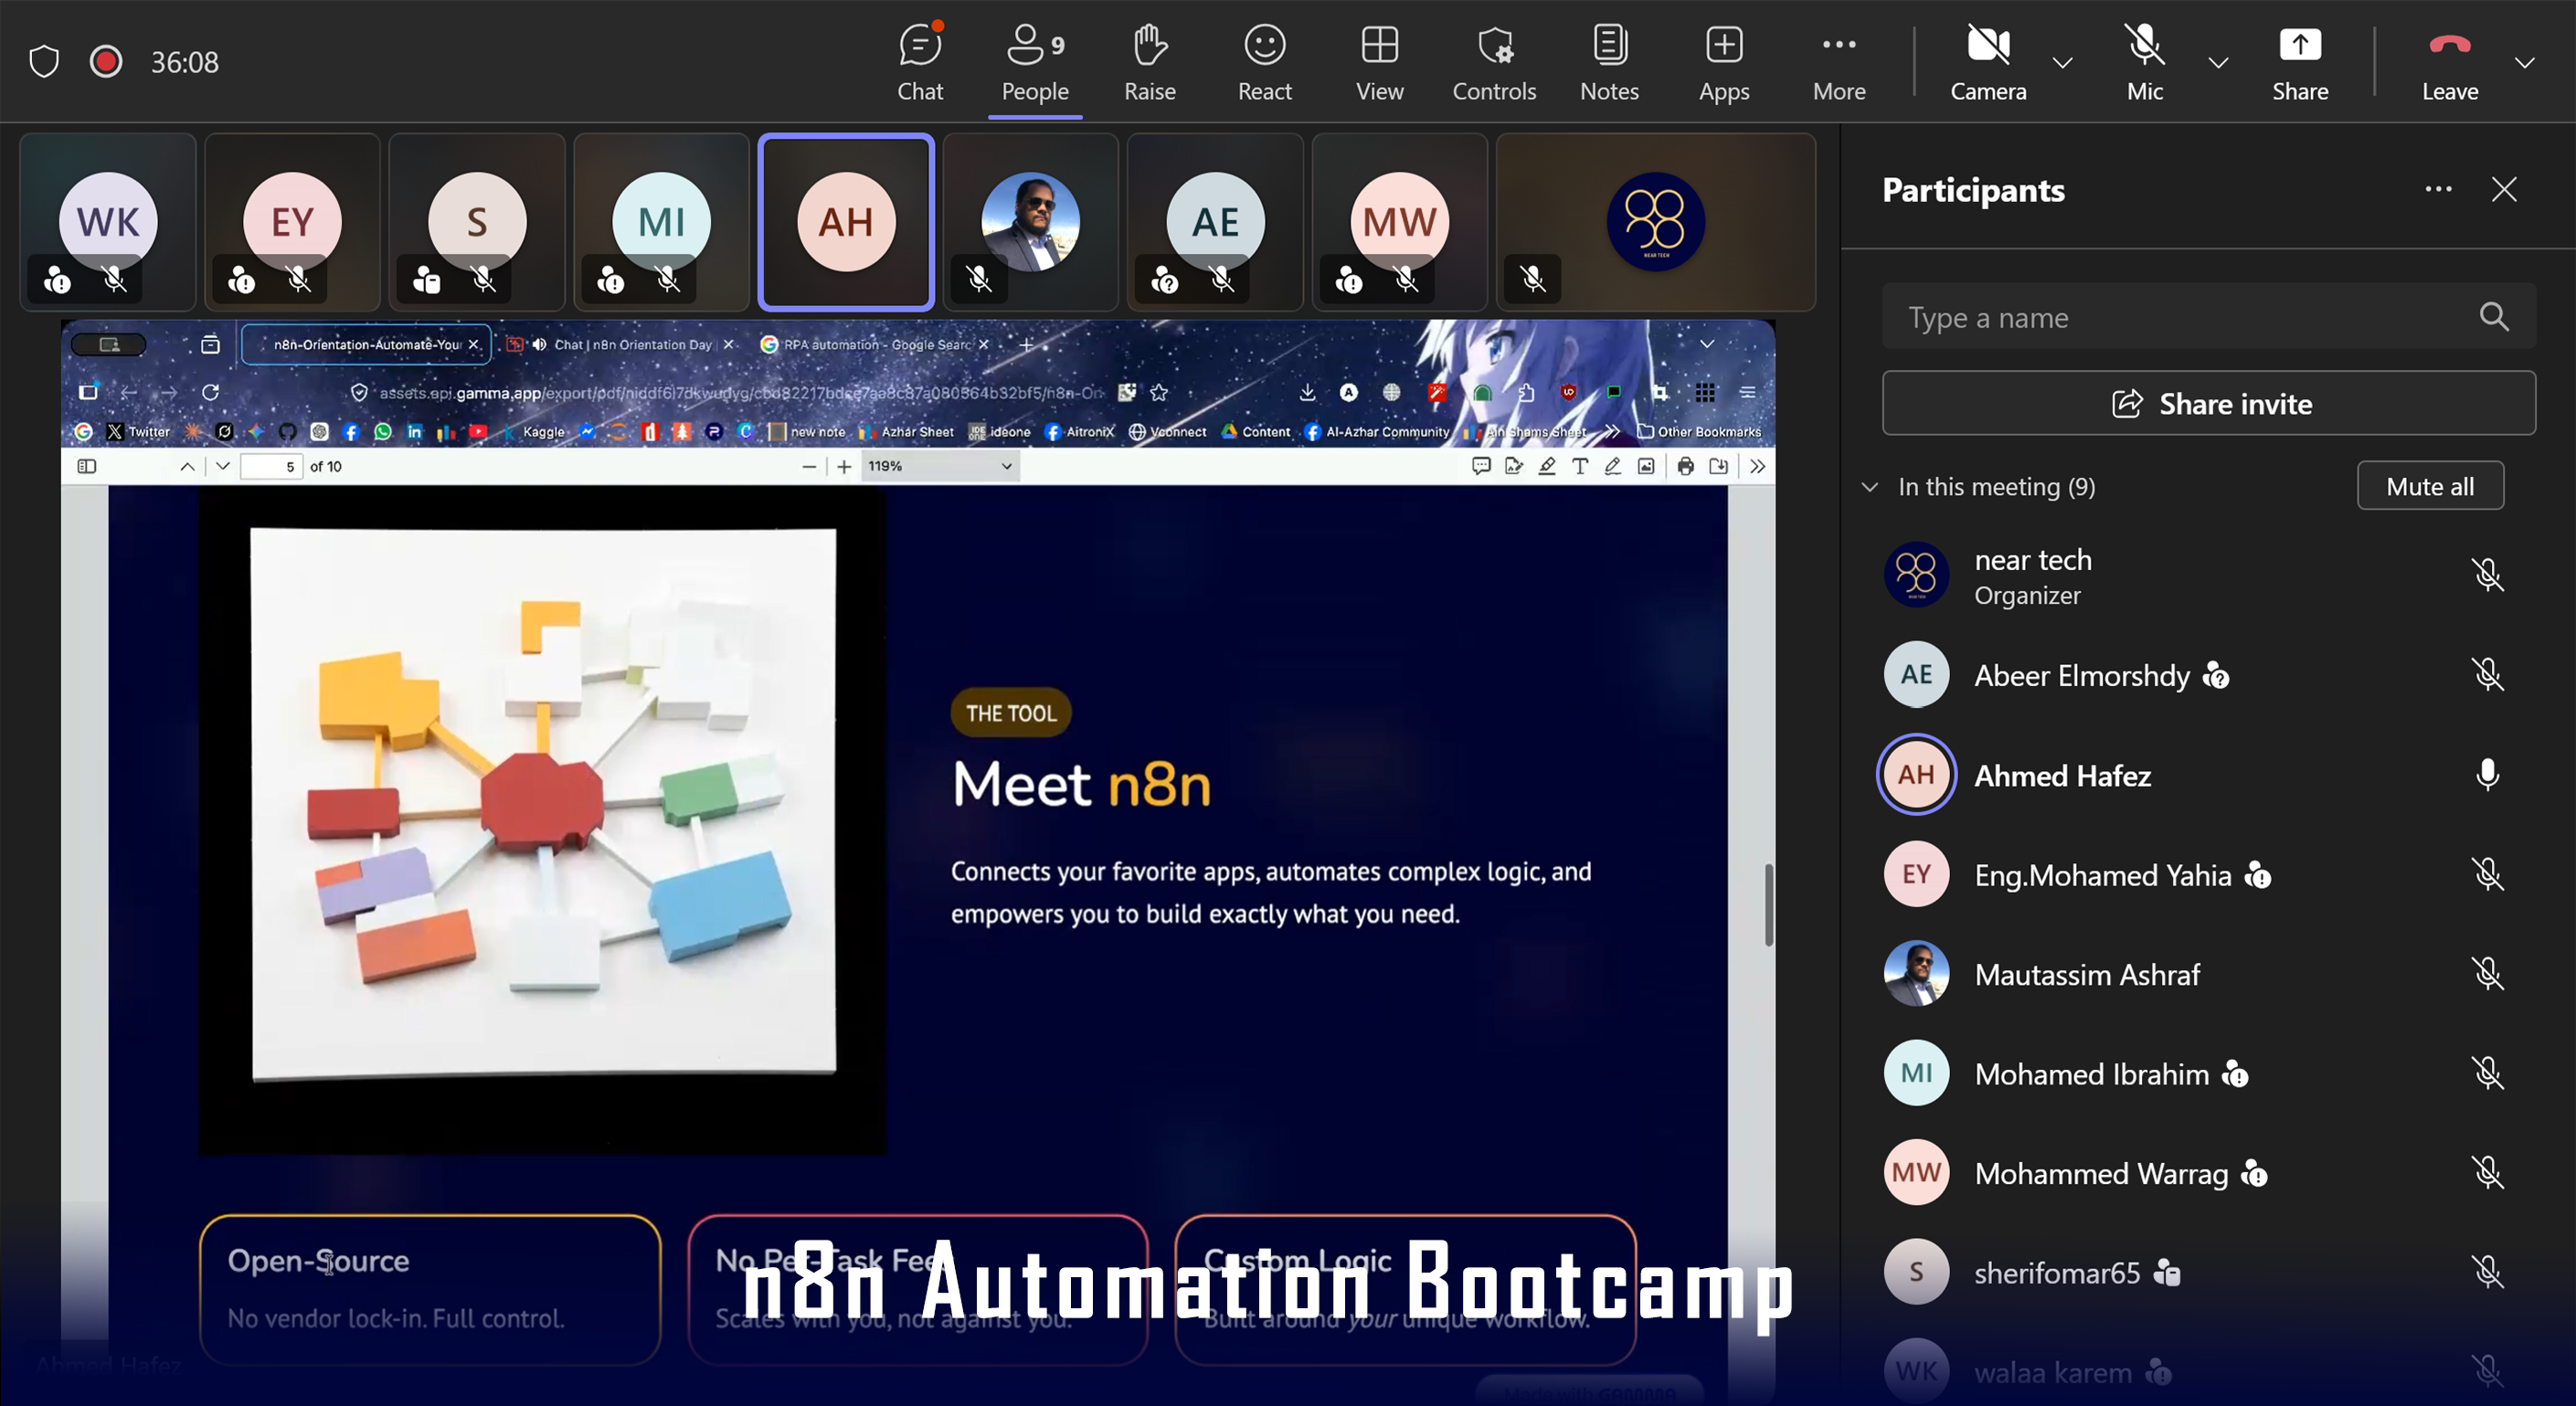Open the Chat panel
The width and height of the screenshot is (2576, 1406).
pyautogui.click(x=920, y=62)
